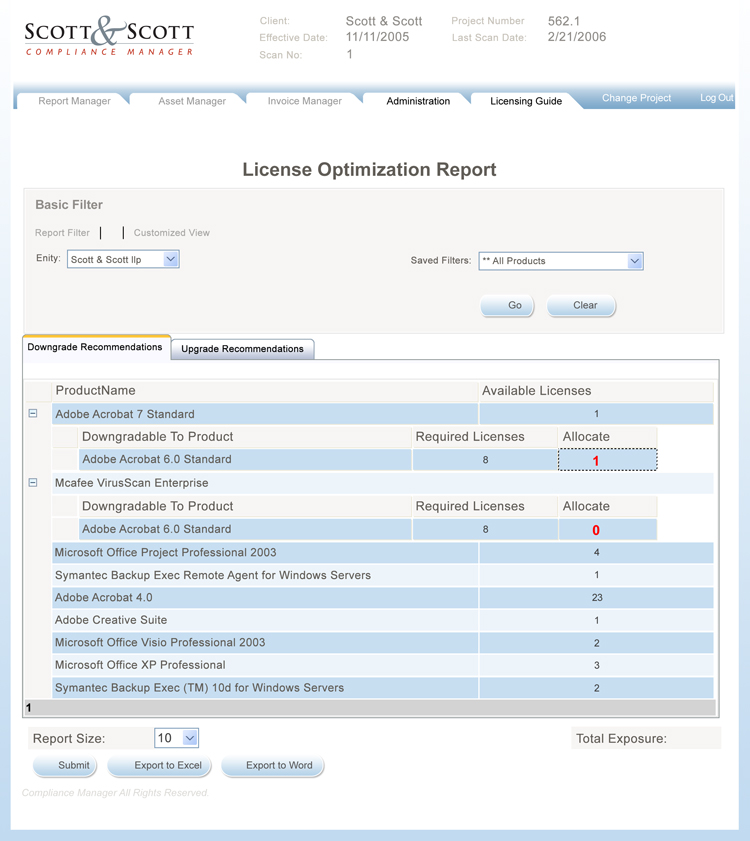The image size is (750, 841).
Task: Select the Downgrade Recommendations tab
Action: (x=95, y=347)
